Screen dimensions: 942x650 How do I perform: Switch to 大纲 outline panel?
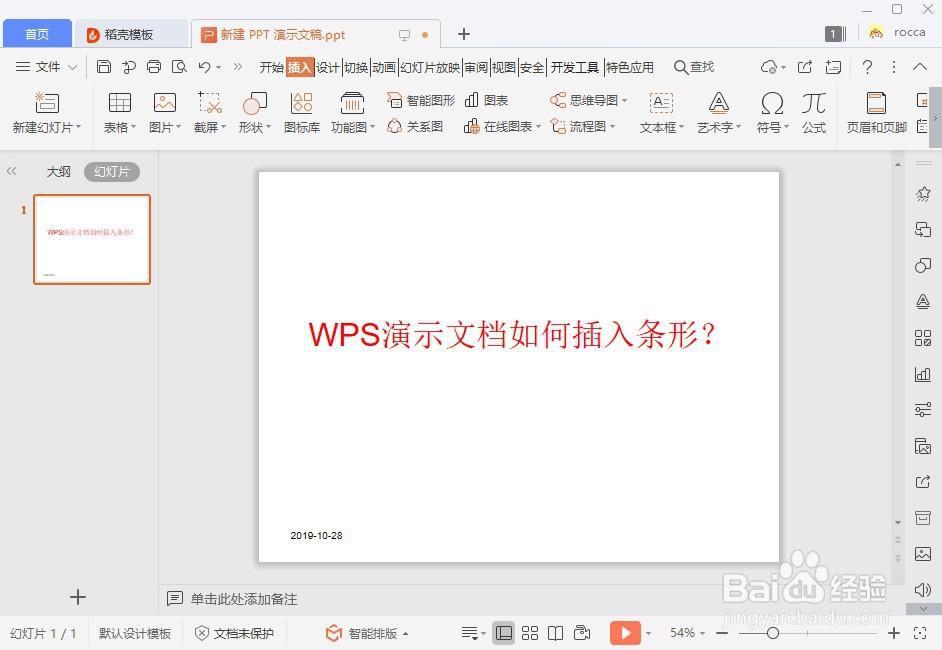[x=58, y=172]
